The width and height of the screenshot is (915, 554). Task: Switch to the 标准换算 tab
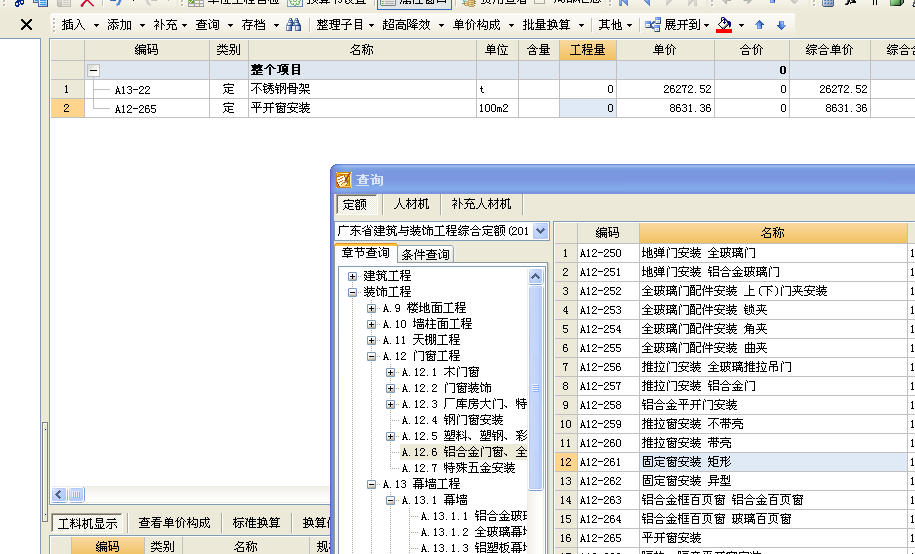(256, 523)
